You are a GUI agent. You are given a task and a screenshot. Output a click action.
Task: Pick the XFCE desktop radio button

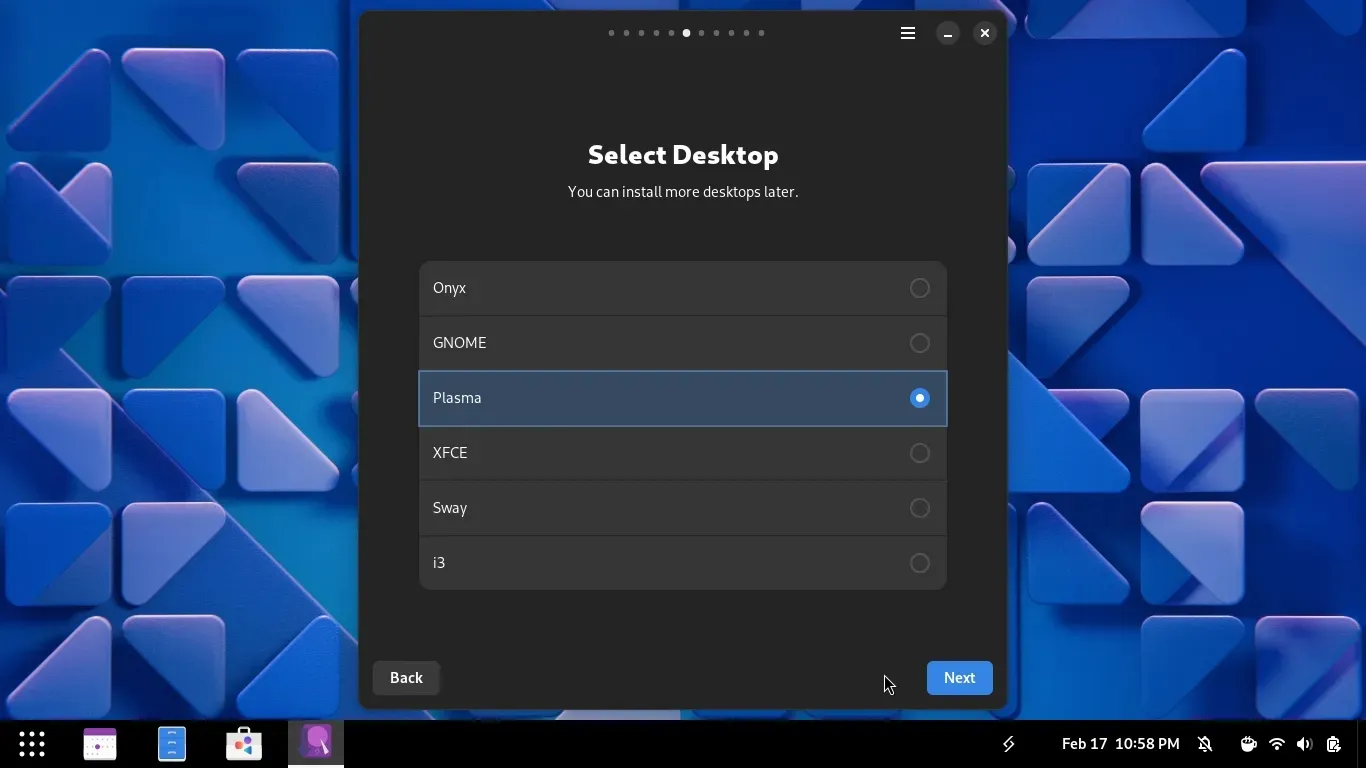[x=919, y=453]
